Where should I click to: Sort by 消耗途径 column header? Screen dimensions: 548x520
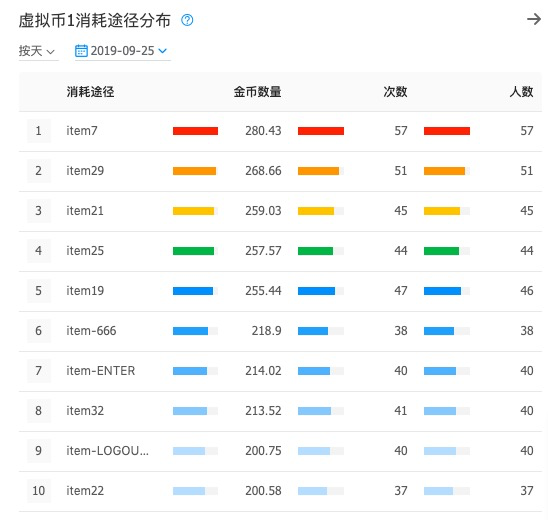[90, 92]
